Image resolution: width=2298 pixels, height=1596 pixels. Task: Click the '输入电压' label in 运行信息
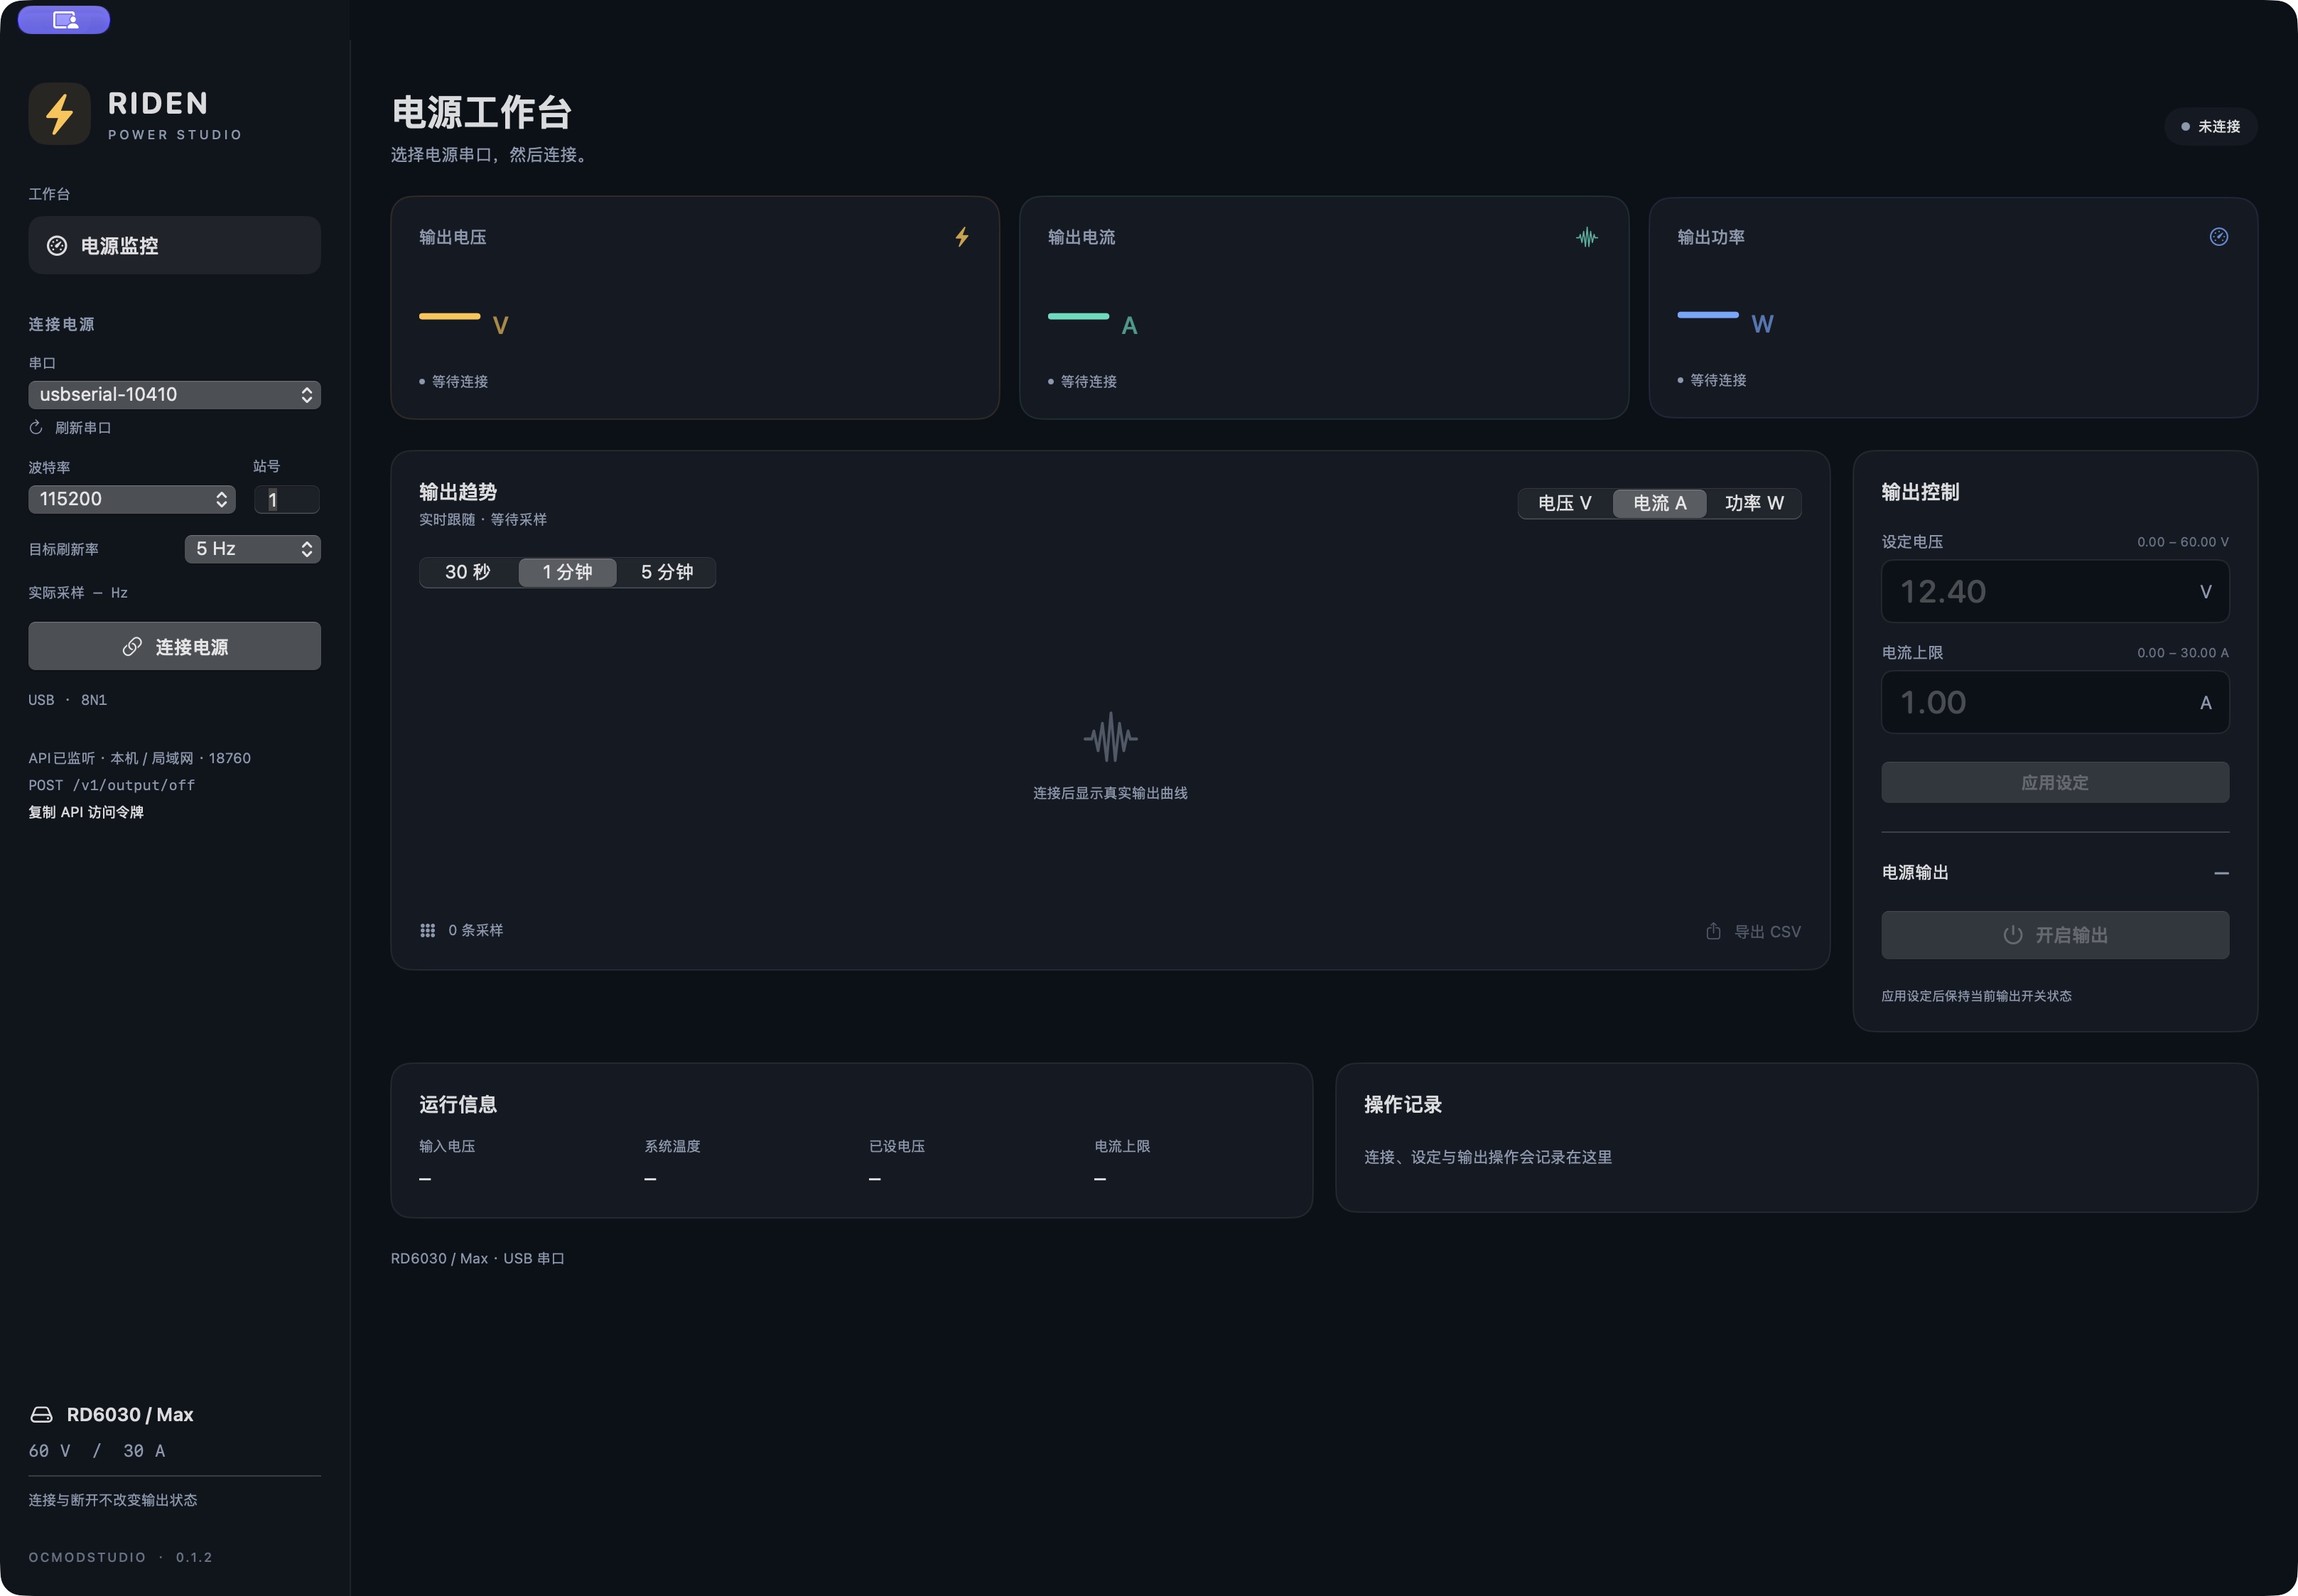point(447,1147)
